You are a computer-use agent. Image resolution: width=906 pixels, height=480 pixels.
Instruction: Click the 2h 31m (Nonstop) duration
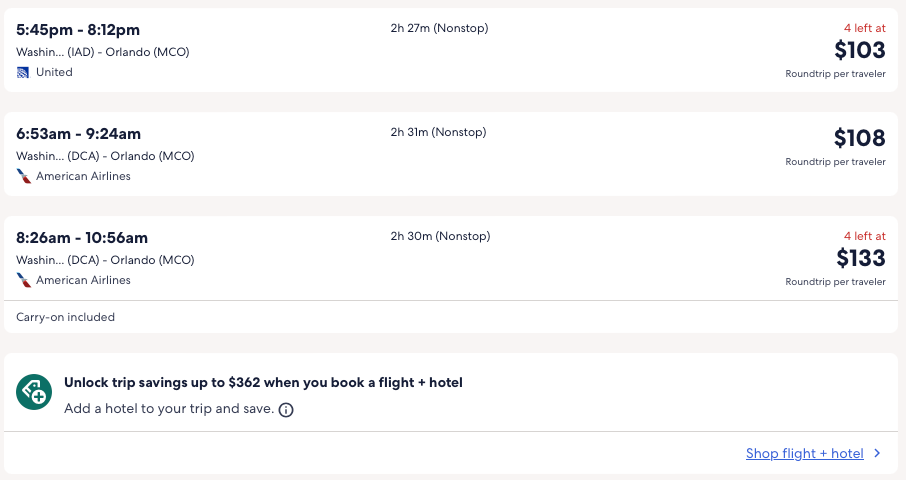click(439, 132)
